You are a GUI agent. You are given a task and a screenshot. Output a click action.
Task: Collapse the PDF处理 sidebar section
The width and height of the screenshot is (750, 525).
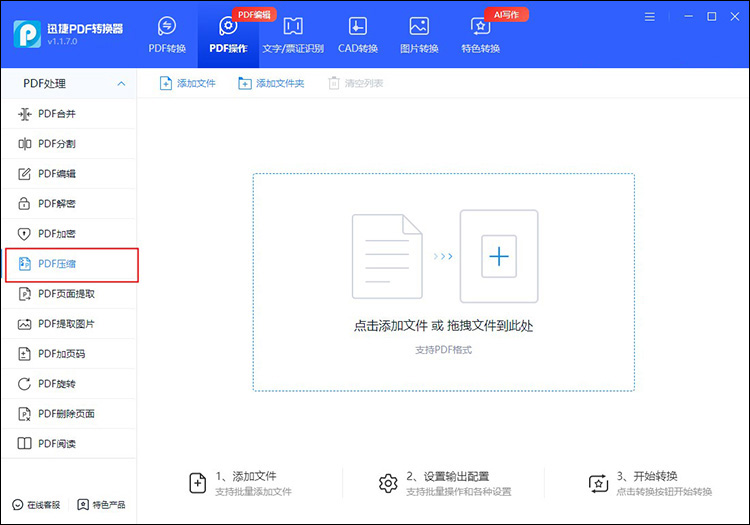(x=121, y=84)
